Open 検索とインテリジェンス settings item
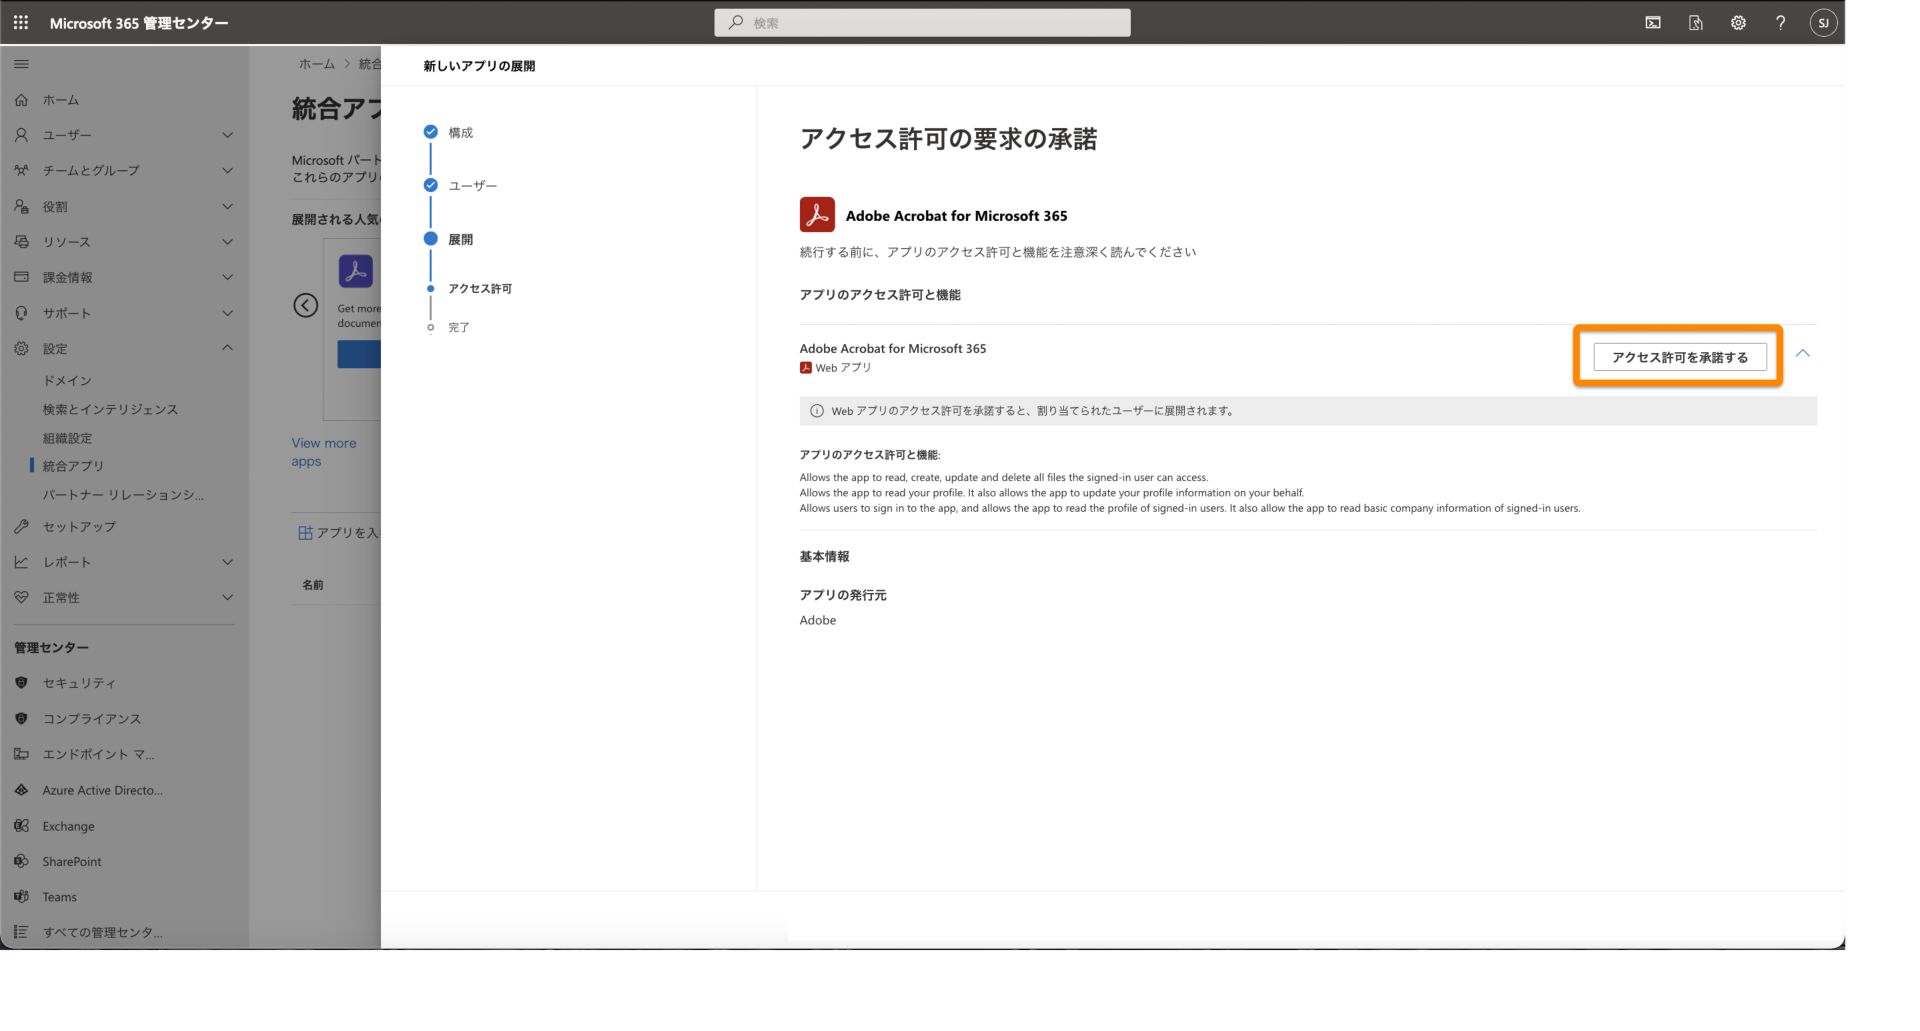The width and height of the screenshot is (1920, 1031). 110,409
